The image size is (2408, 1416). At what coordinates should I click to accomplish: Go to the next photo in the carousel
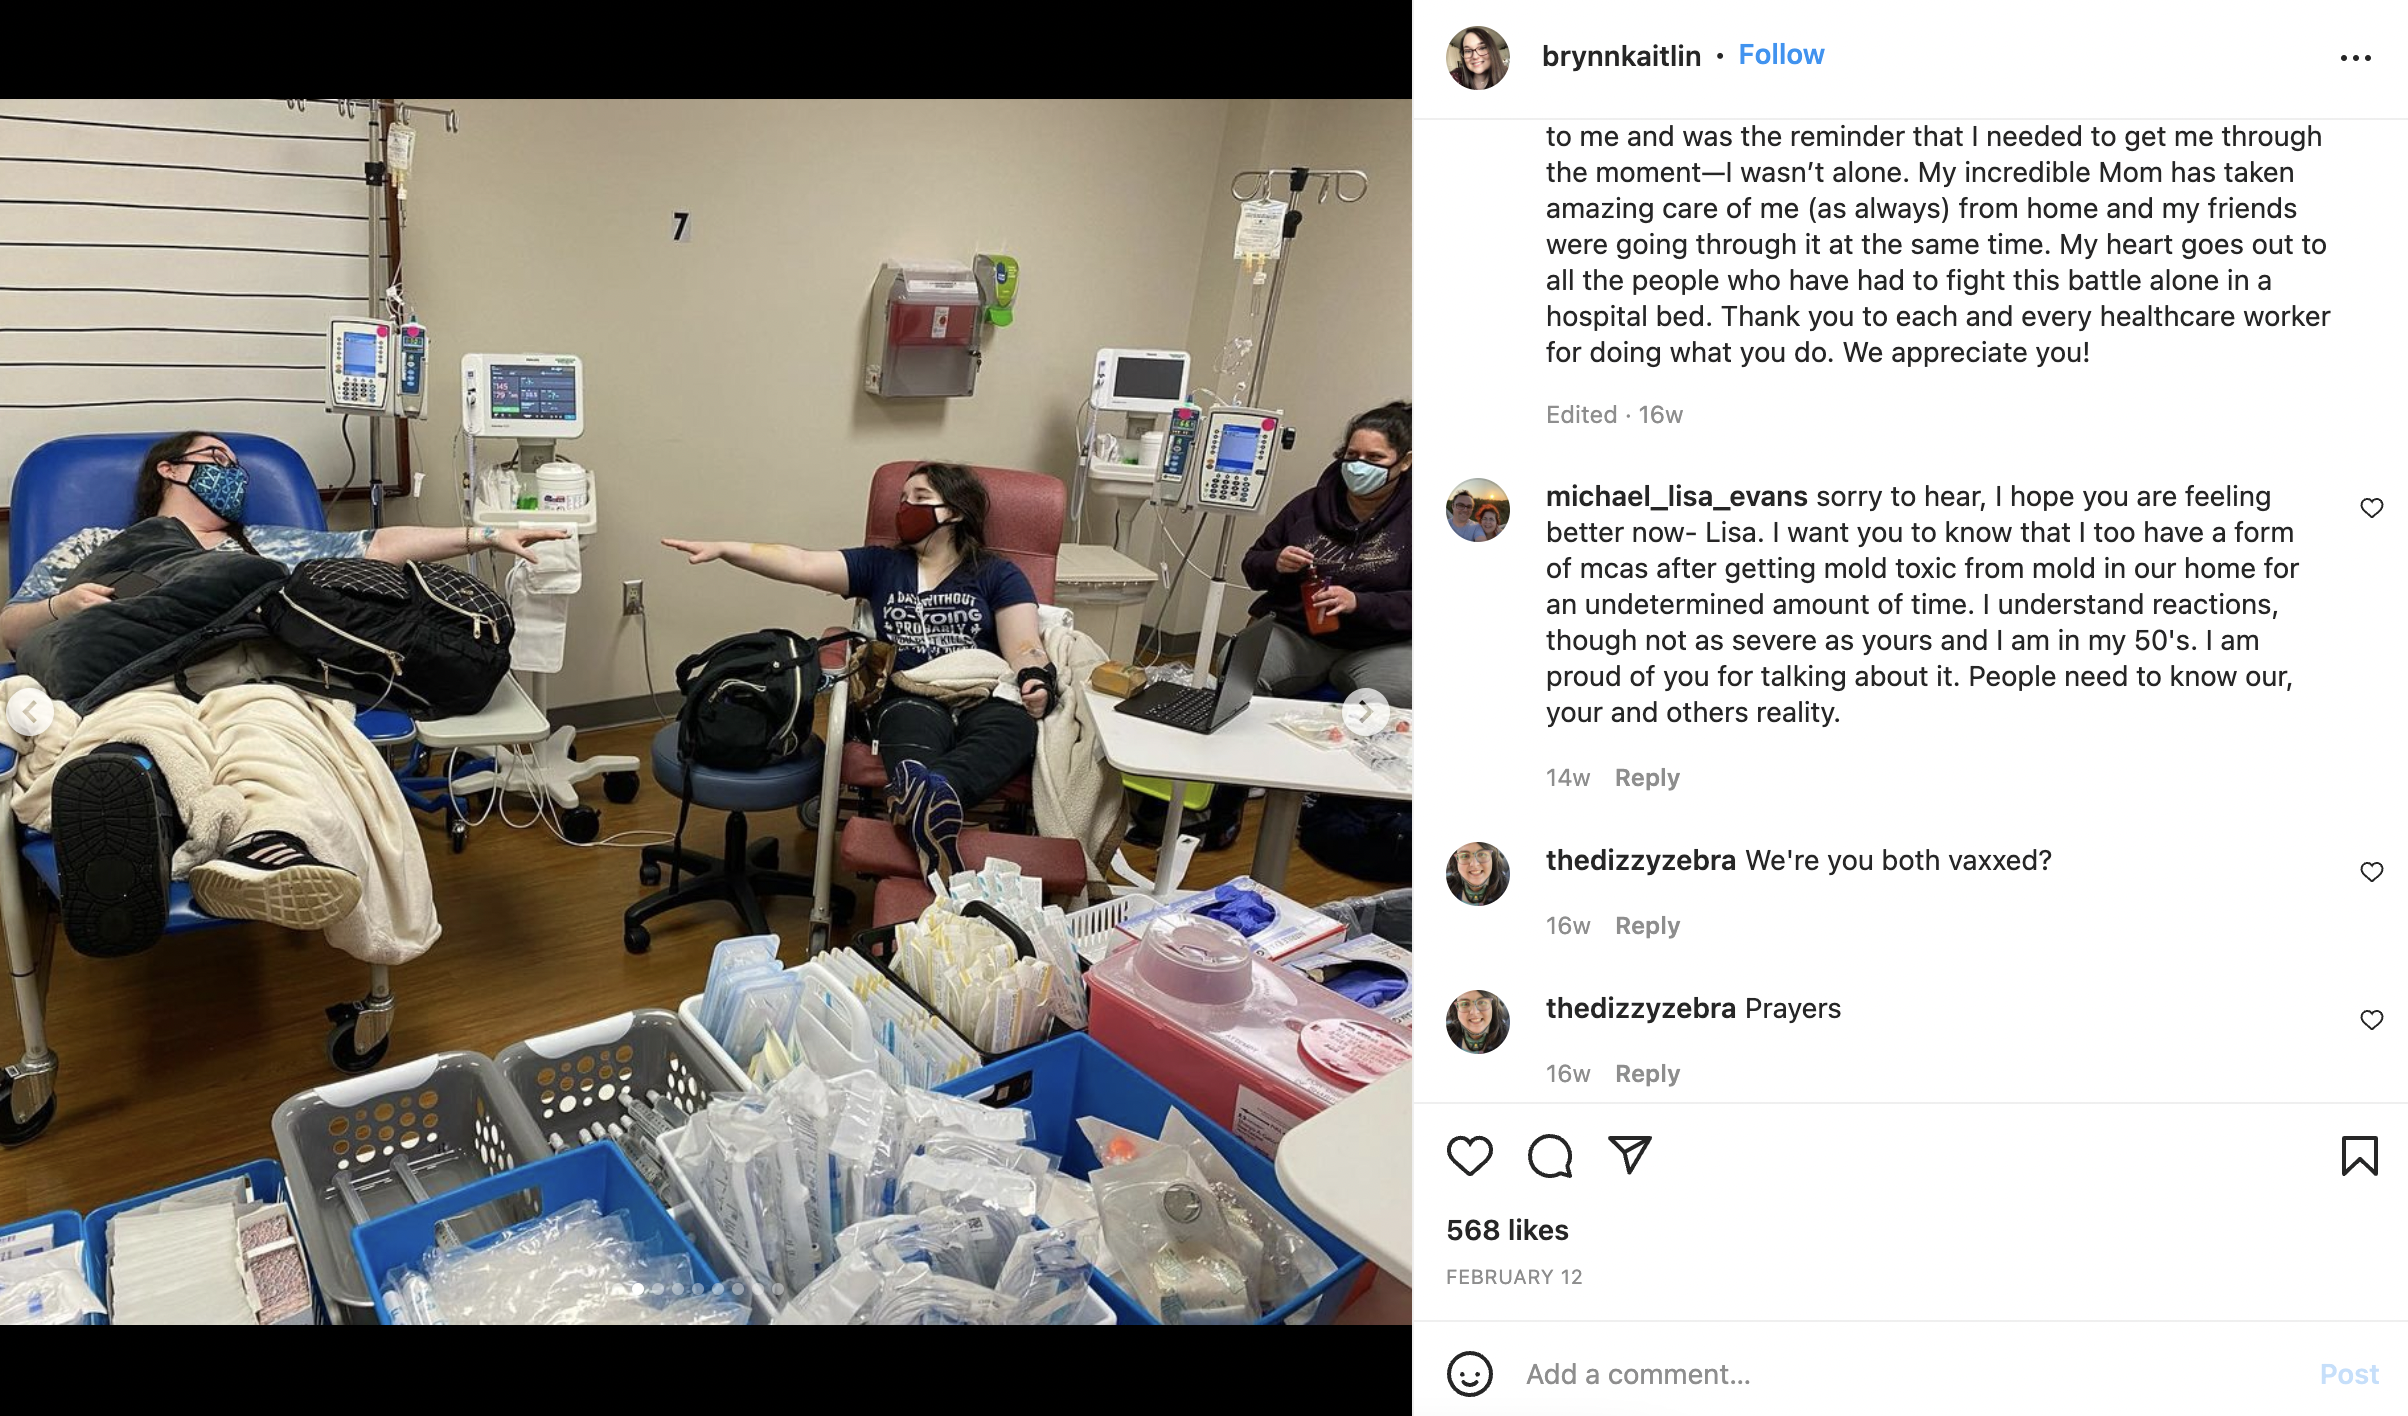coord(1365,712)
